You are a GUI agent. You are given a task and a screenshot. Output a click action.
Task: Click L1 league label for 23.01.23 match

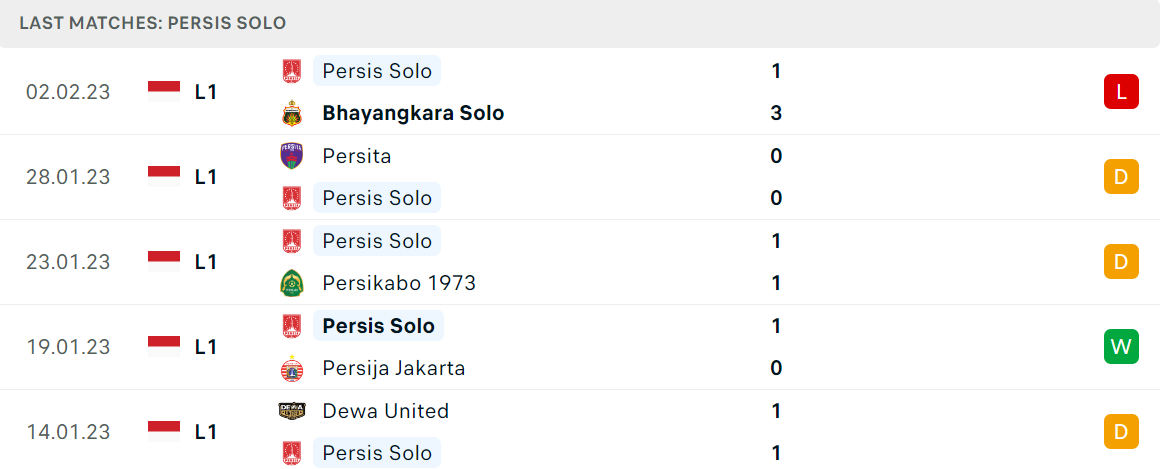tap(205, 262)
